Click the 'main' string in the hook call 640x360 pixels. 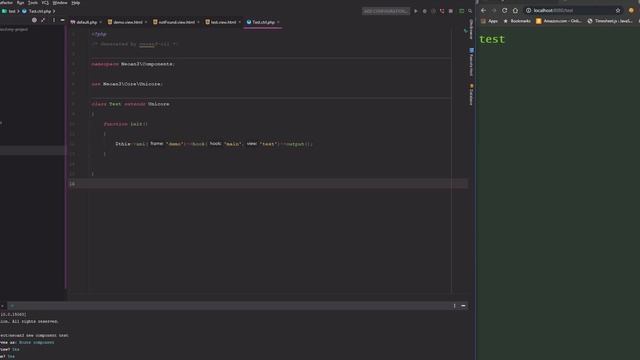tap(232, 144)
